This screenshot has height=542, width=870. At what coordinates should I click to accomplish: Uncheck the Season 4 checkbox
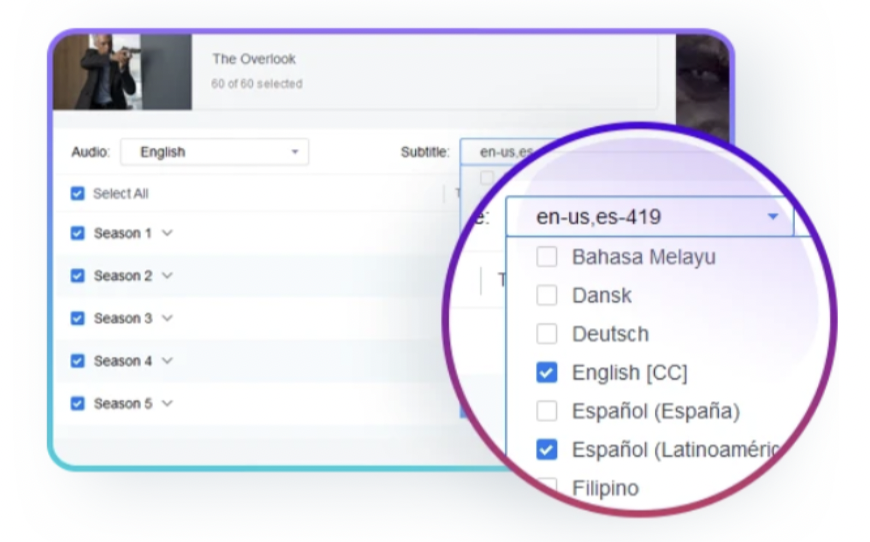[78, 361]
